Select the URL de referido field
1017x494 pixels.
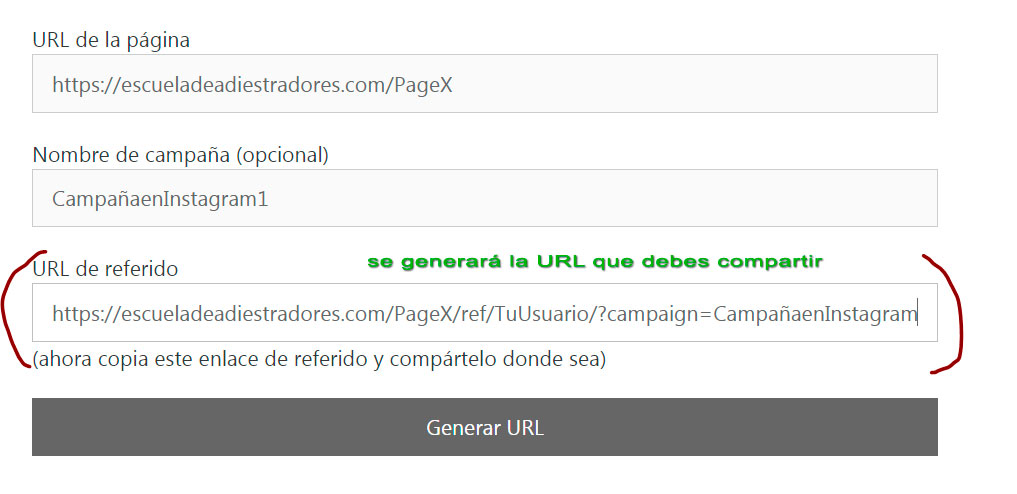click(x=485, y=312)
